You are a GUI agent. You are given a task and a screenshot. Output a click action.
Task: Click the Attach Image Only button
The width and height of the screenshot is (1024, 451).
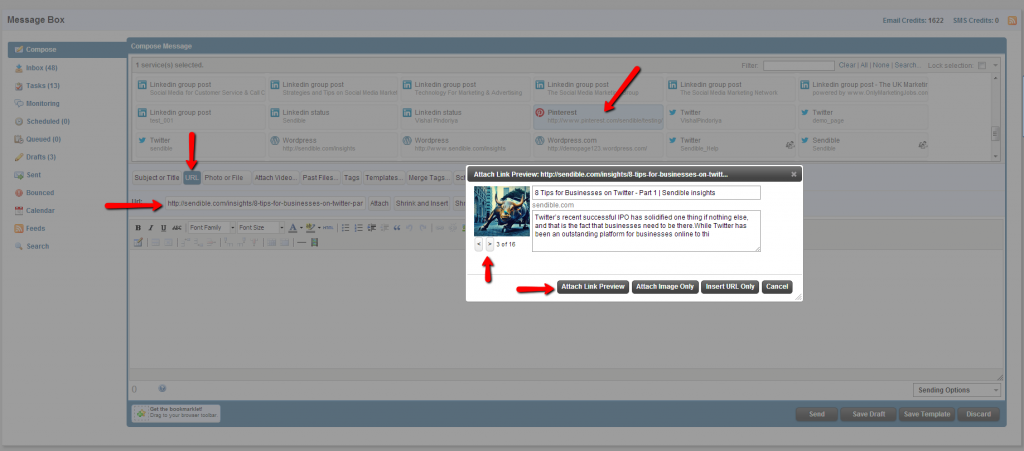[x=665, y=287]
